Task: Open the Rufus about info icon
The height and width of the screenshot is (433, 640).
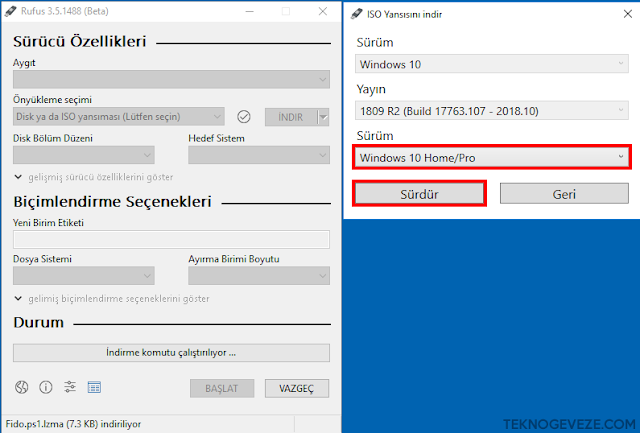Action: (46, 386)
